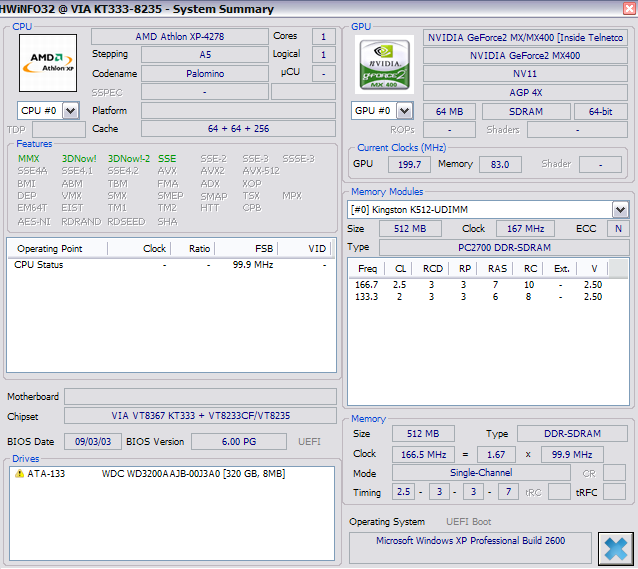This screenshot has height=569, width=638.
Task: Click the NVIDIA GeForce2 MX400 name field
Action: [x=525, y=56]
